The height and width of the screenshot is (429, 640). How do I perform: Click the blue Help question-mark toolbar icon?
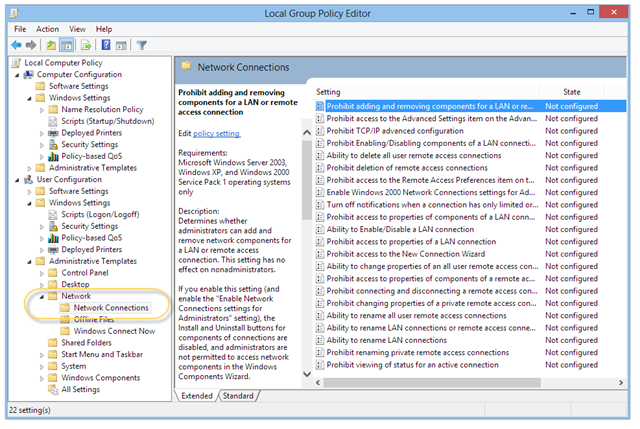(105, 45)
